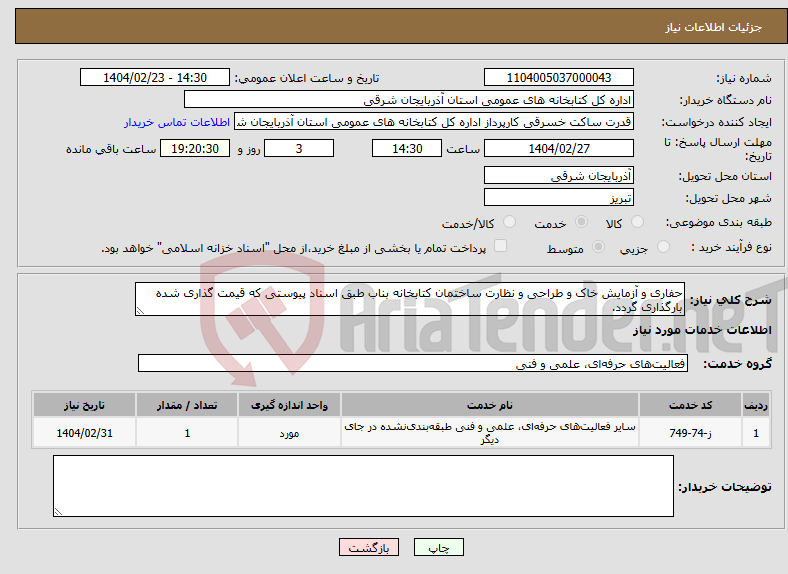
Task: Click the remaining days field showing 3
Action: tap(299, 148)
